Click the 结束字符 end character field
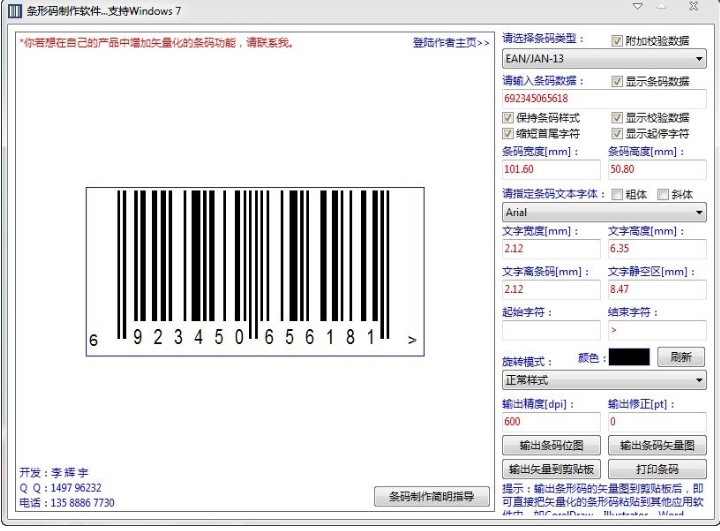The image size is (720, 531). [657, 330]
